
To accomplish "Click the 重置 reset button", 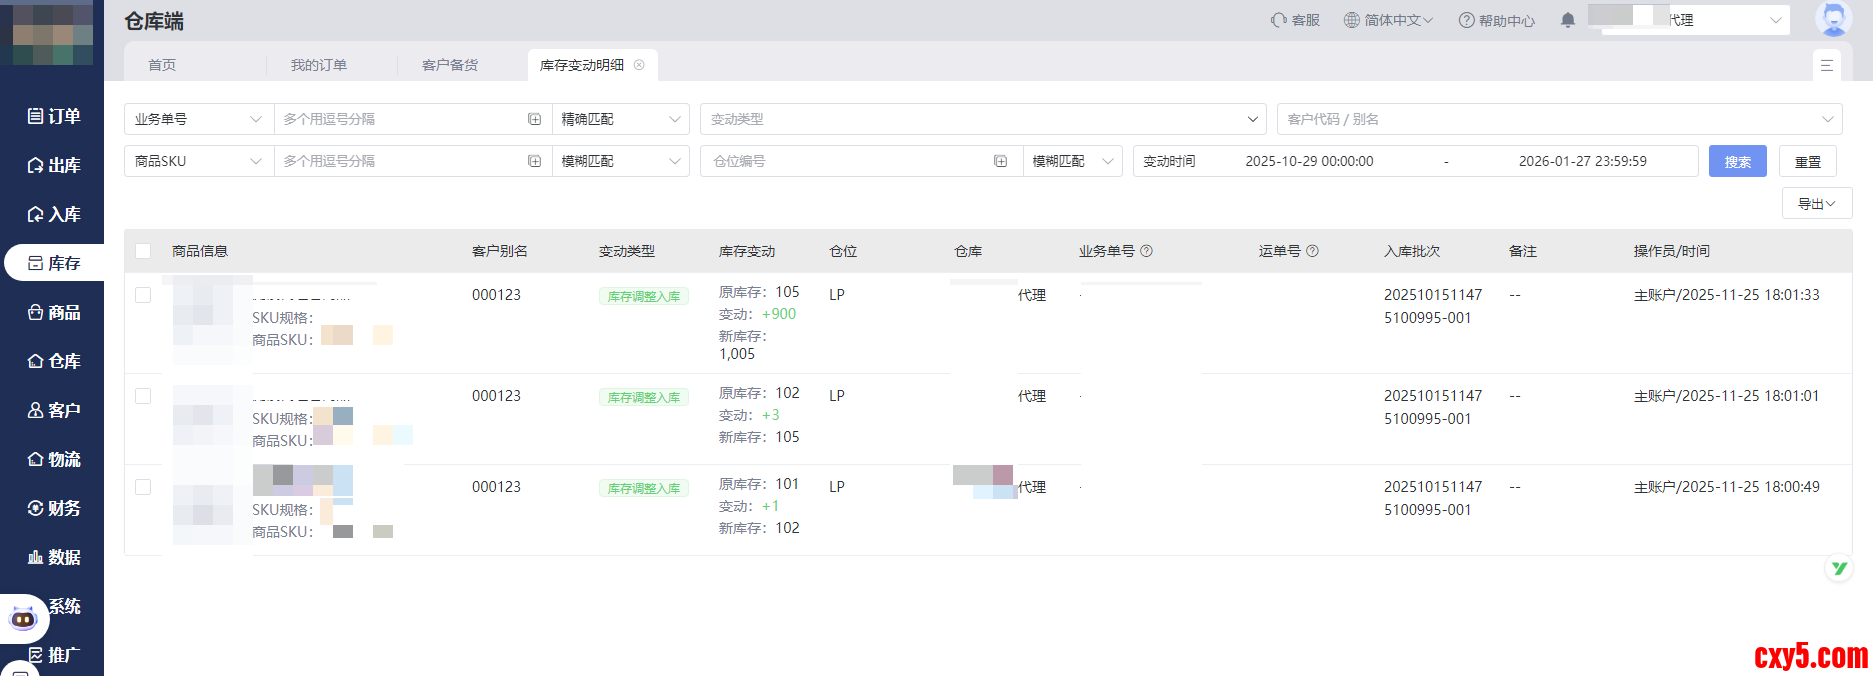I will [1807, 161].
